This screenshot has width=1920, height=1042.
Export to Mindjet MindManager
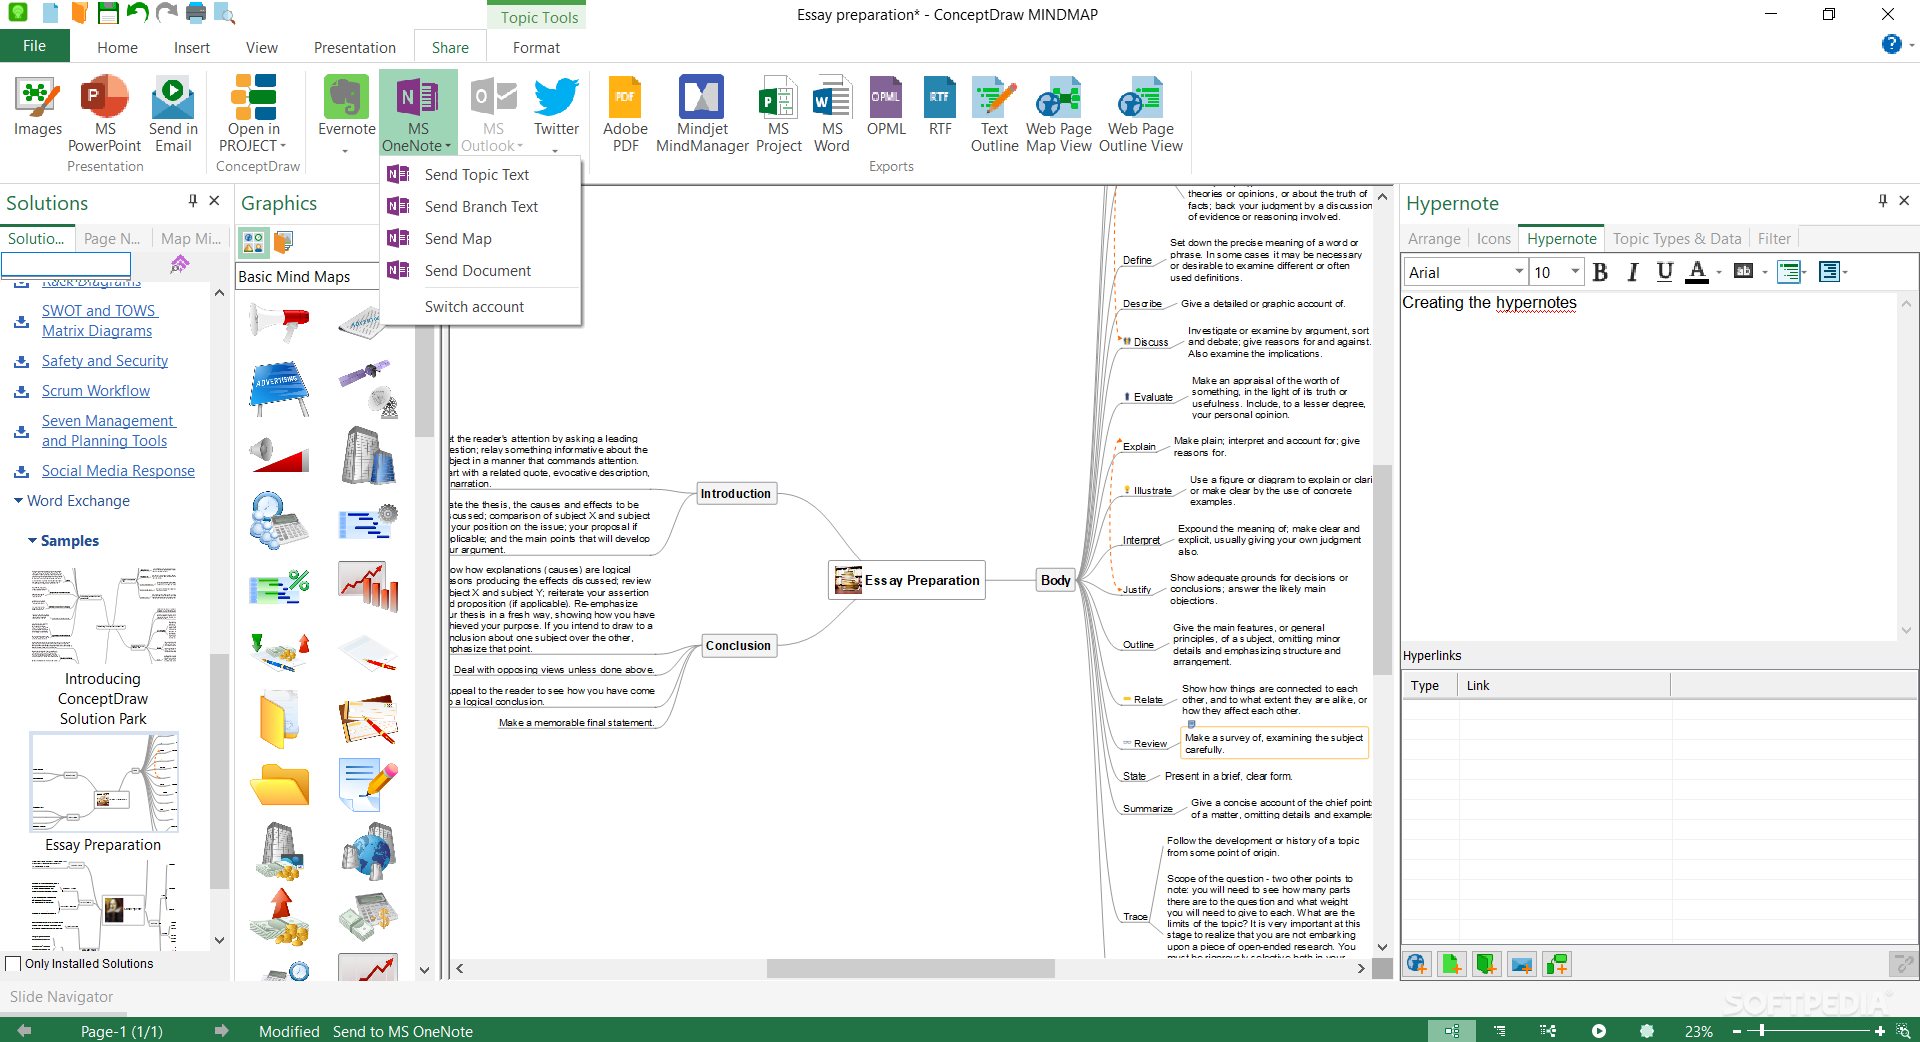702,113
